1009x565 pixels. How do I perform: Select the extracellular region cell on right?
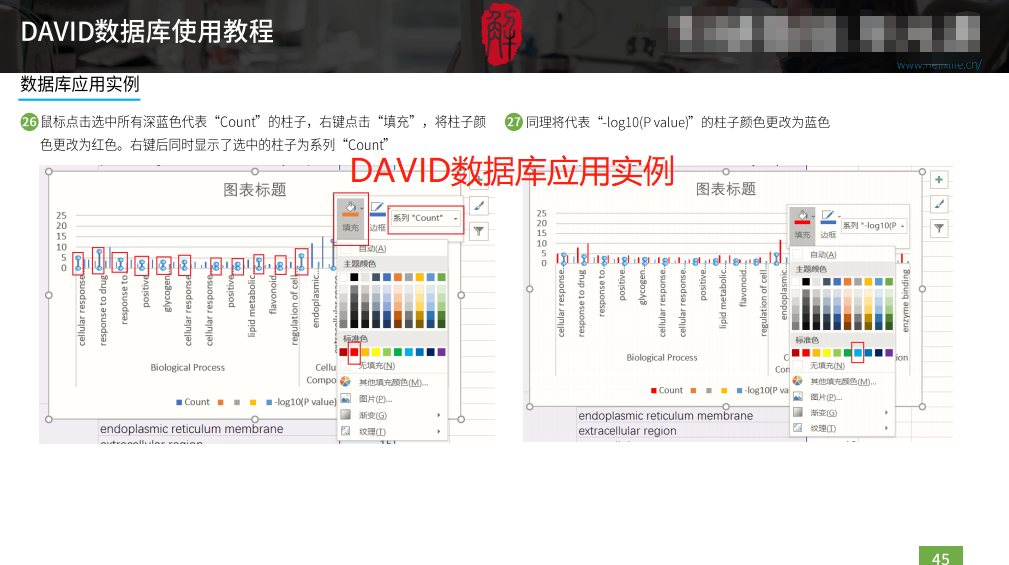[627, 431]
